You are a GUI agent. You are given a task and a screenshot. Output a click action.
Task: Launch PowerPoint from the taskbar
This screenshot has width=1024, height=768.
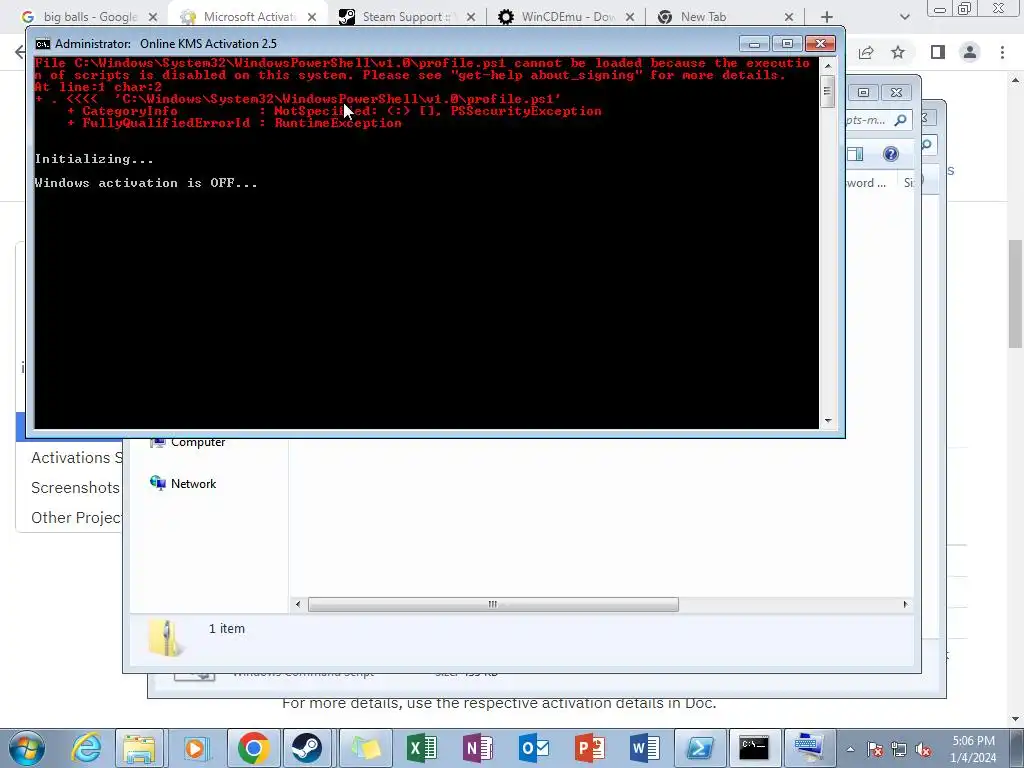pyautogui.click(x=589, y=748)
